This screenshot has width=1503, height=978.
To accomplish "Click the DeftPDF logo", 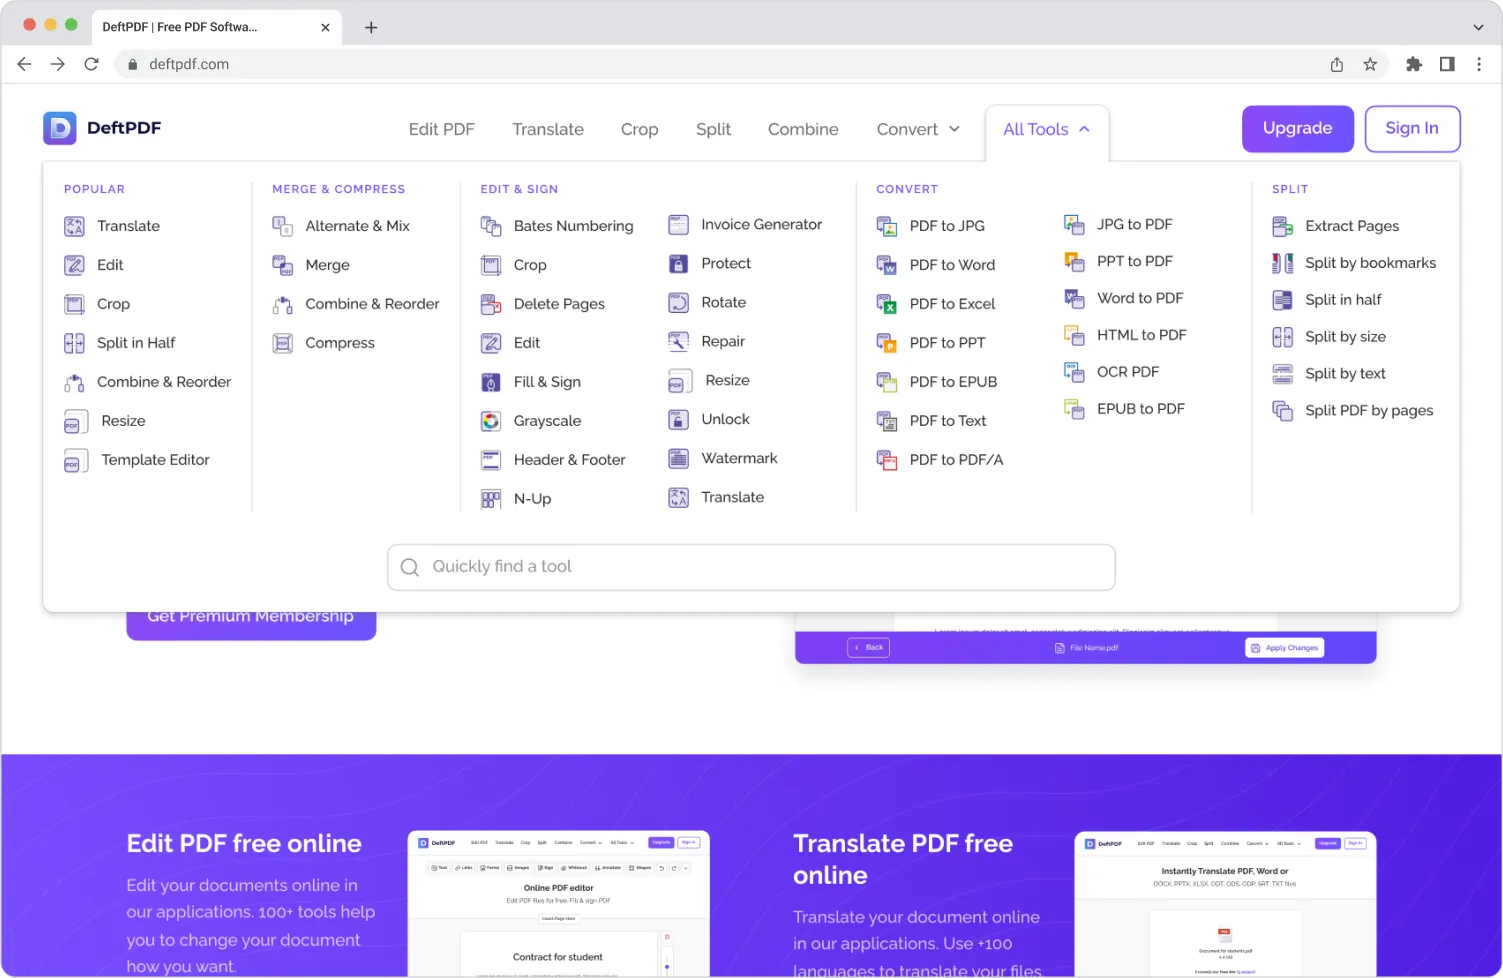I will pyautogui.click(x=102, y=128).
